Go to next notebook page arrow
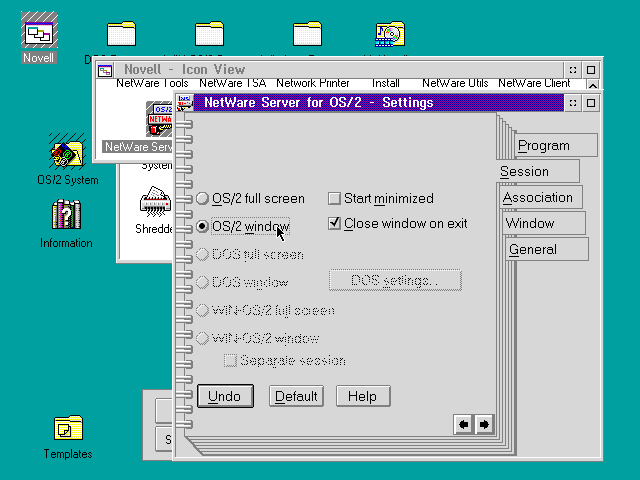This screenshot has height=480, width=640. 484,424
